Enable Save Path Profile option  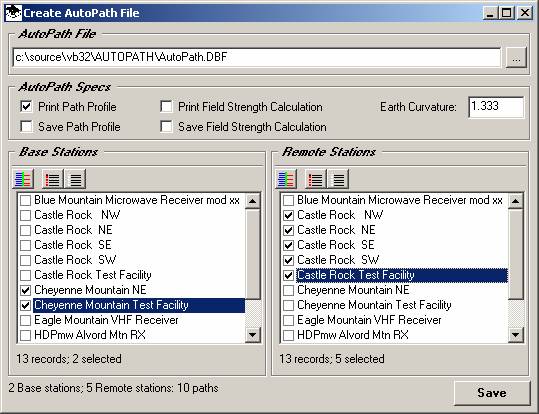coord(26,127)
